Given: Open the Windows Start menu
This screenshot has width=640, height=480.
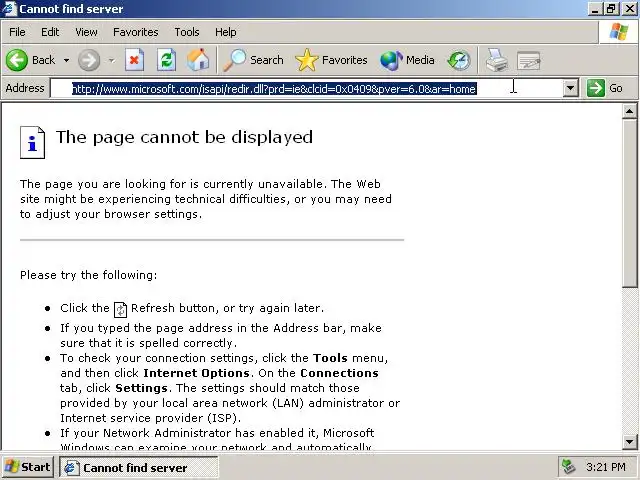Looking at the screenshot, I should pyautogui.click(x=27, y=467).
